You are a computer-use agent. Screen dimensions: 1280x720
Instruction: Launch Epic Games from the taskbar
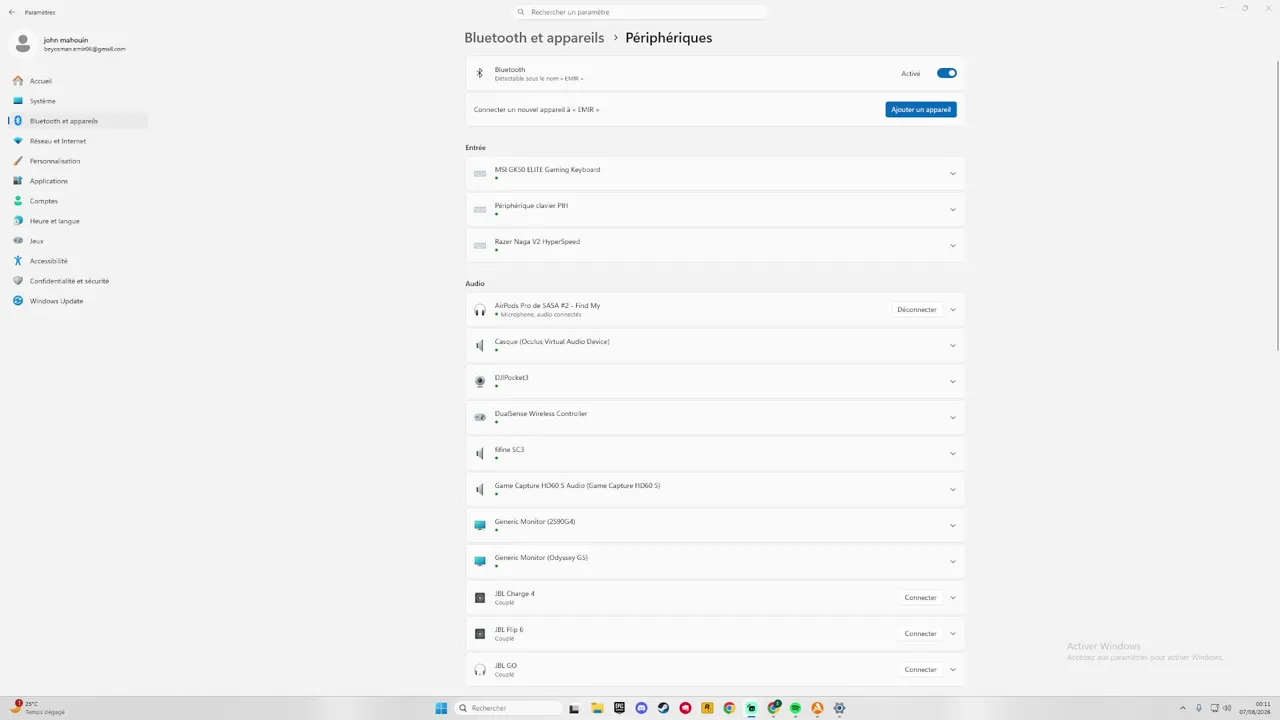point(619,708)
